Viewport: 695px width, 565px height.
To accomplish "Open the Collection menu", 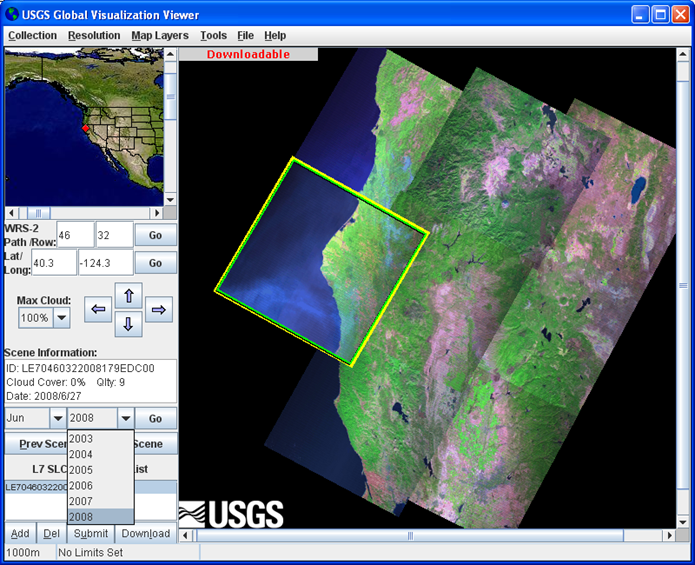I will (x=32, y=36).
